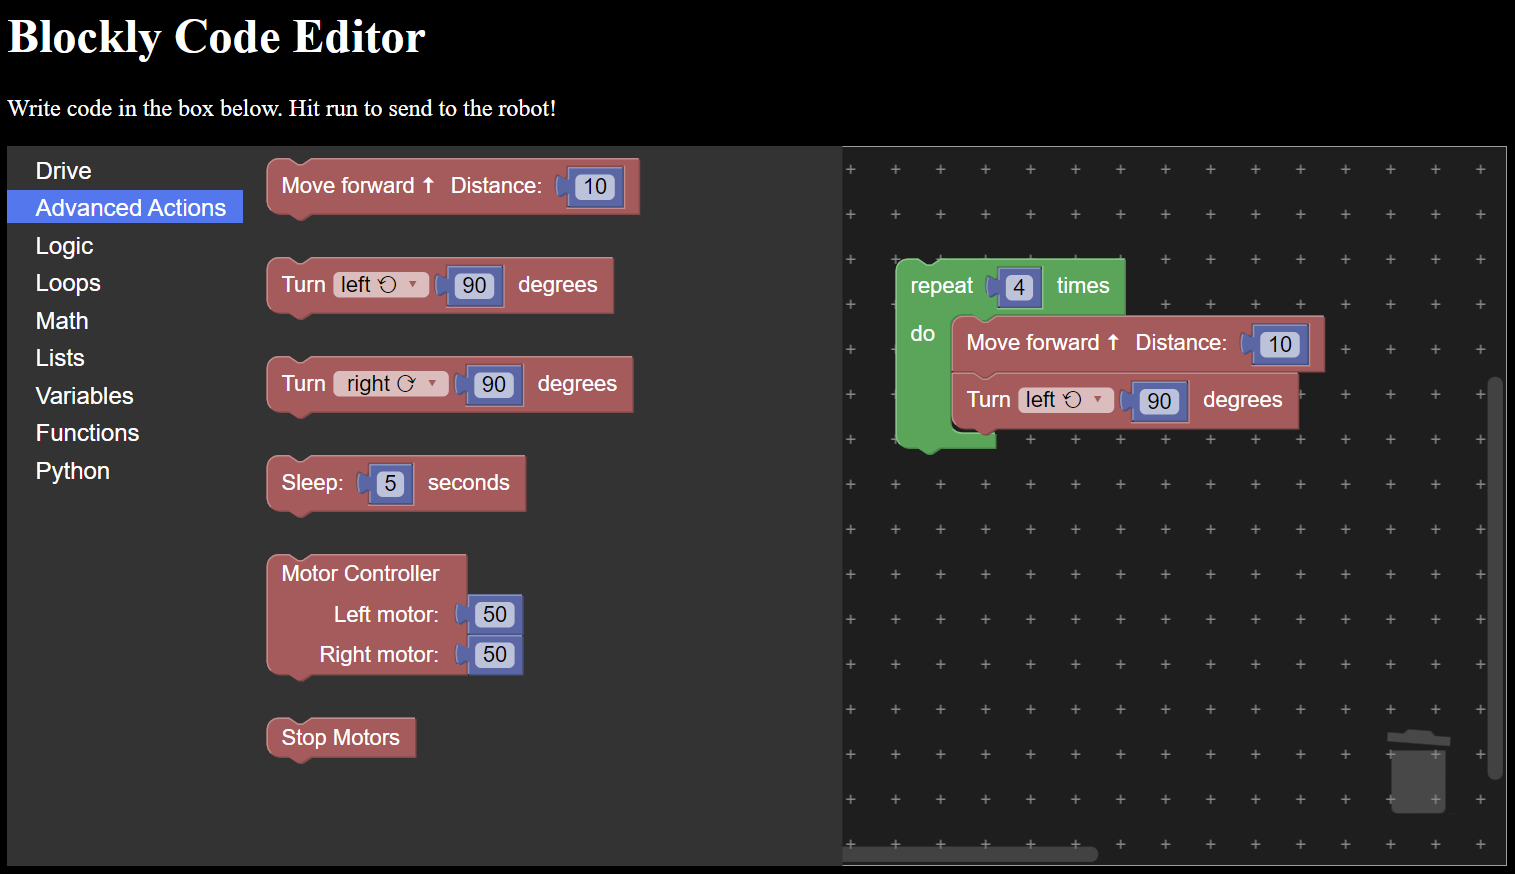Edit flyout Turn left 90 degrees value
The image size is (1515, 874).
[x=474, y=286]
